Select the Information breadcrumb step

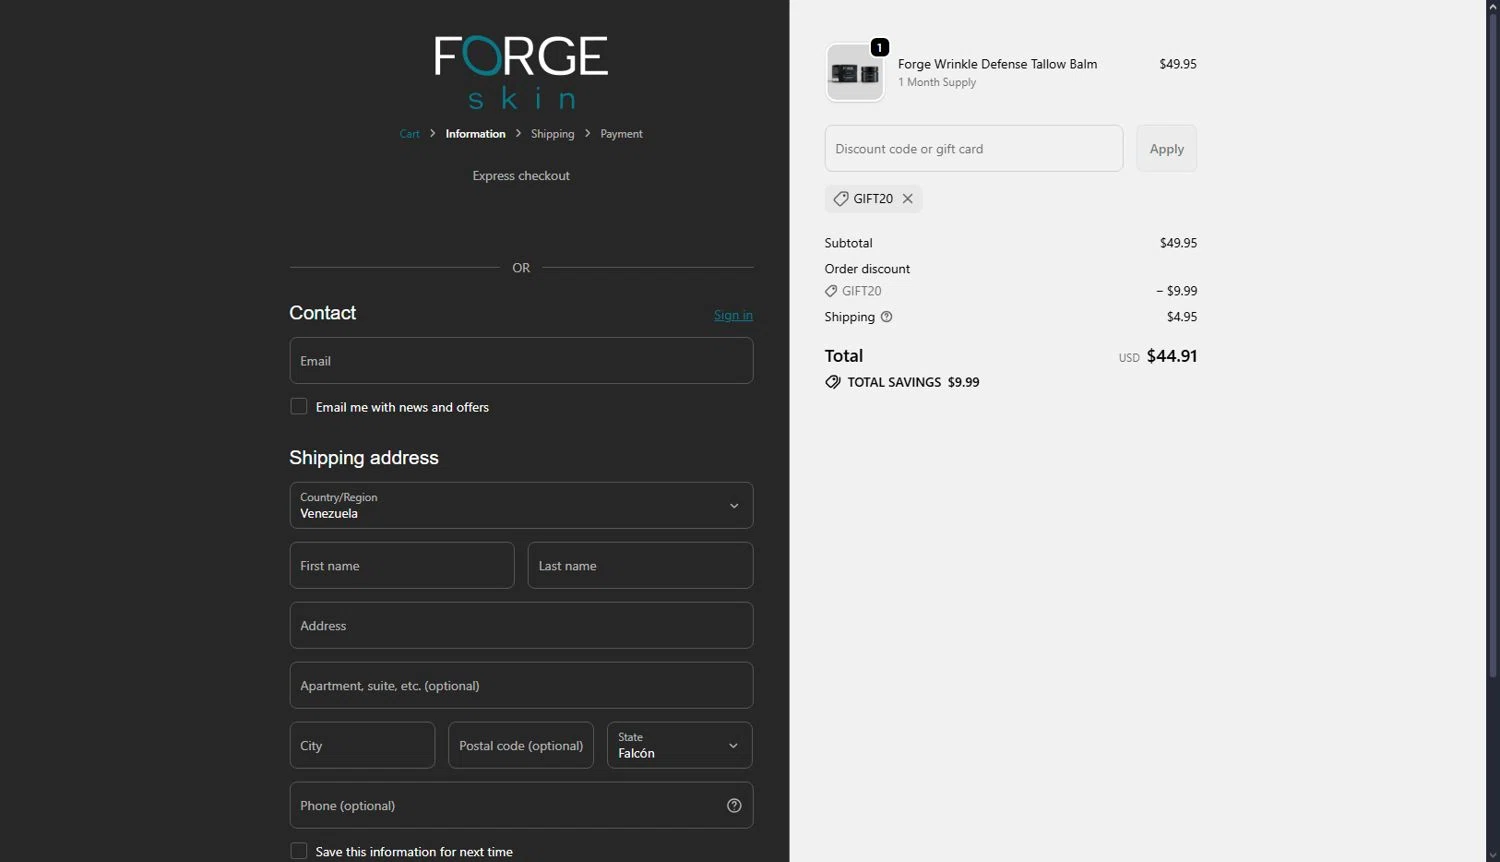[x=475, y=134]
